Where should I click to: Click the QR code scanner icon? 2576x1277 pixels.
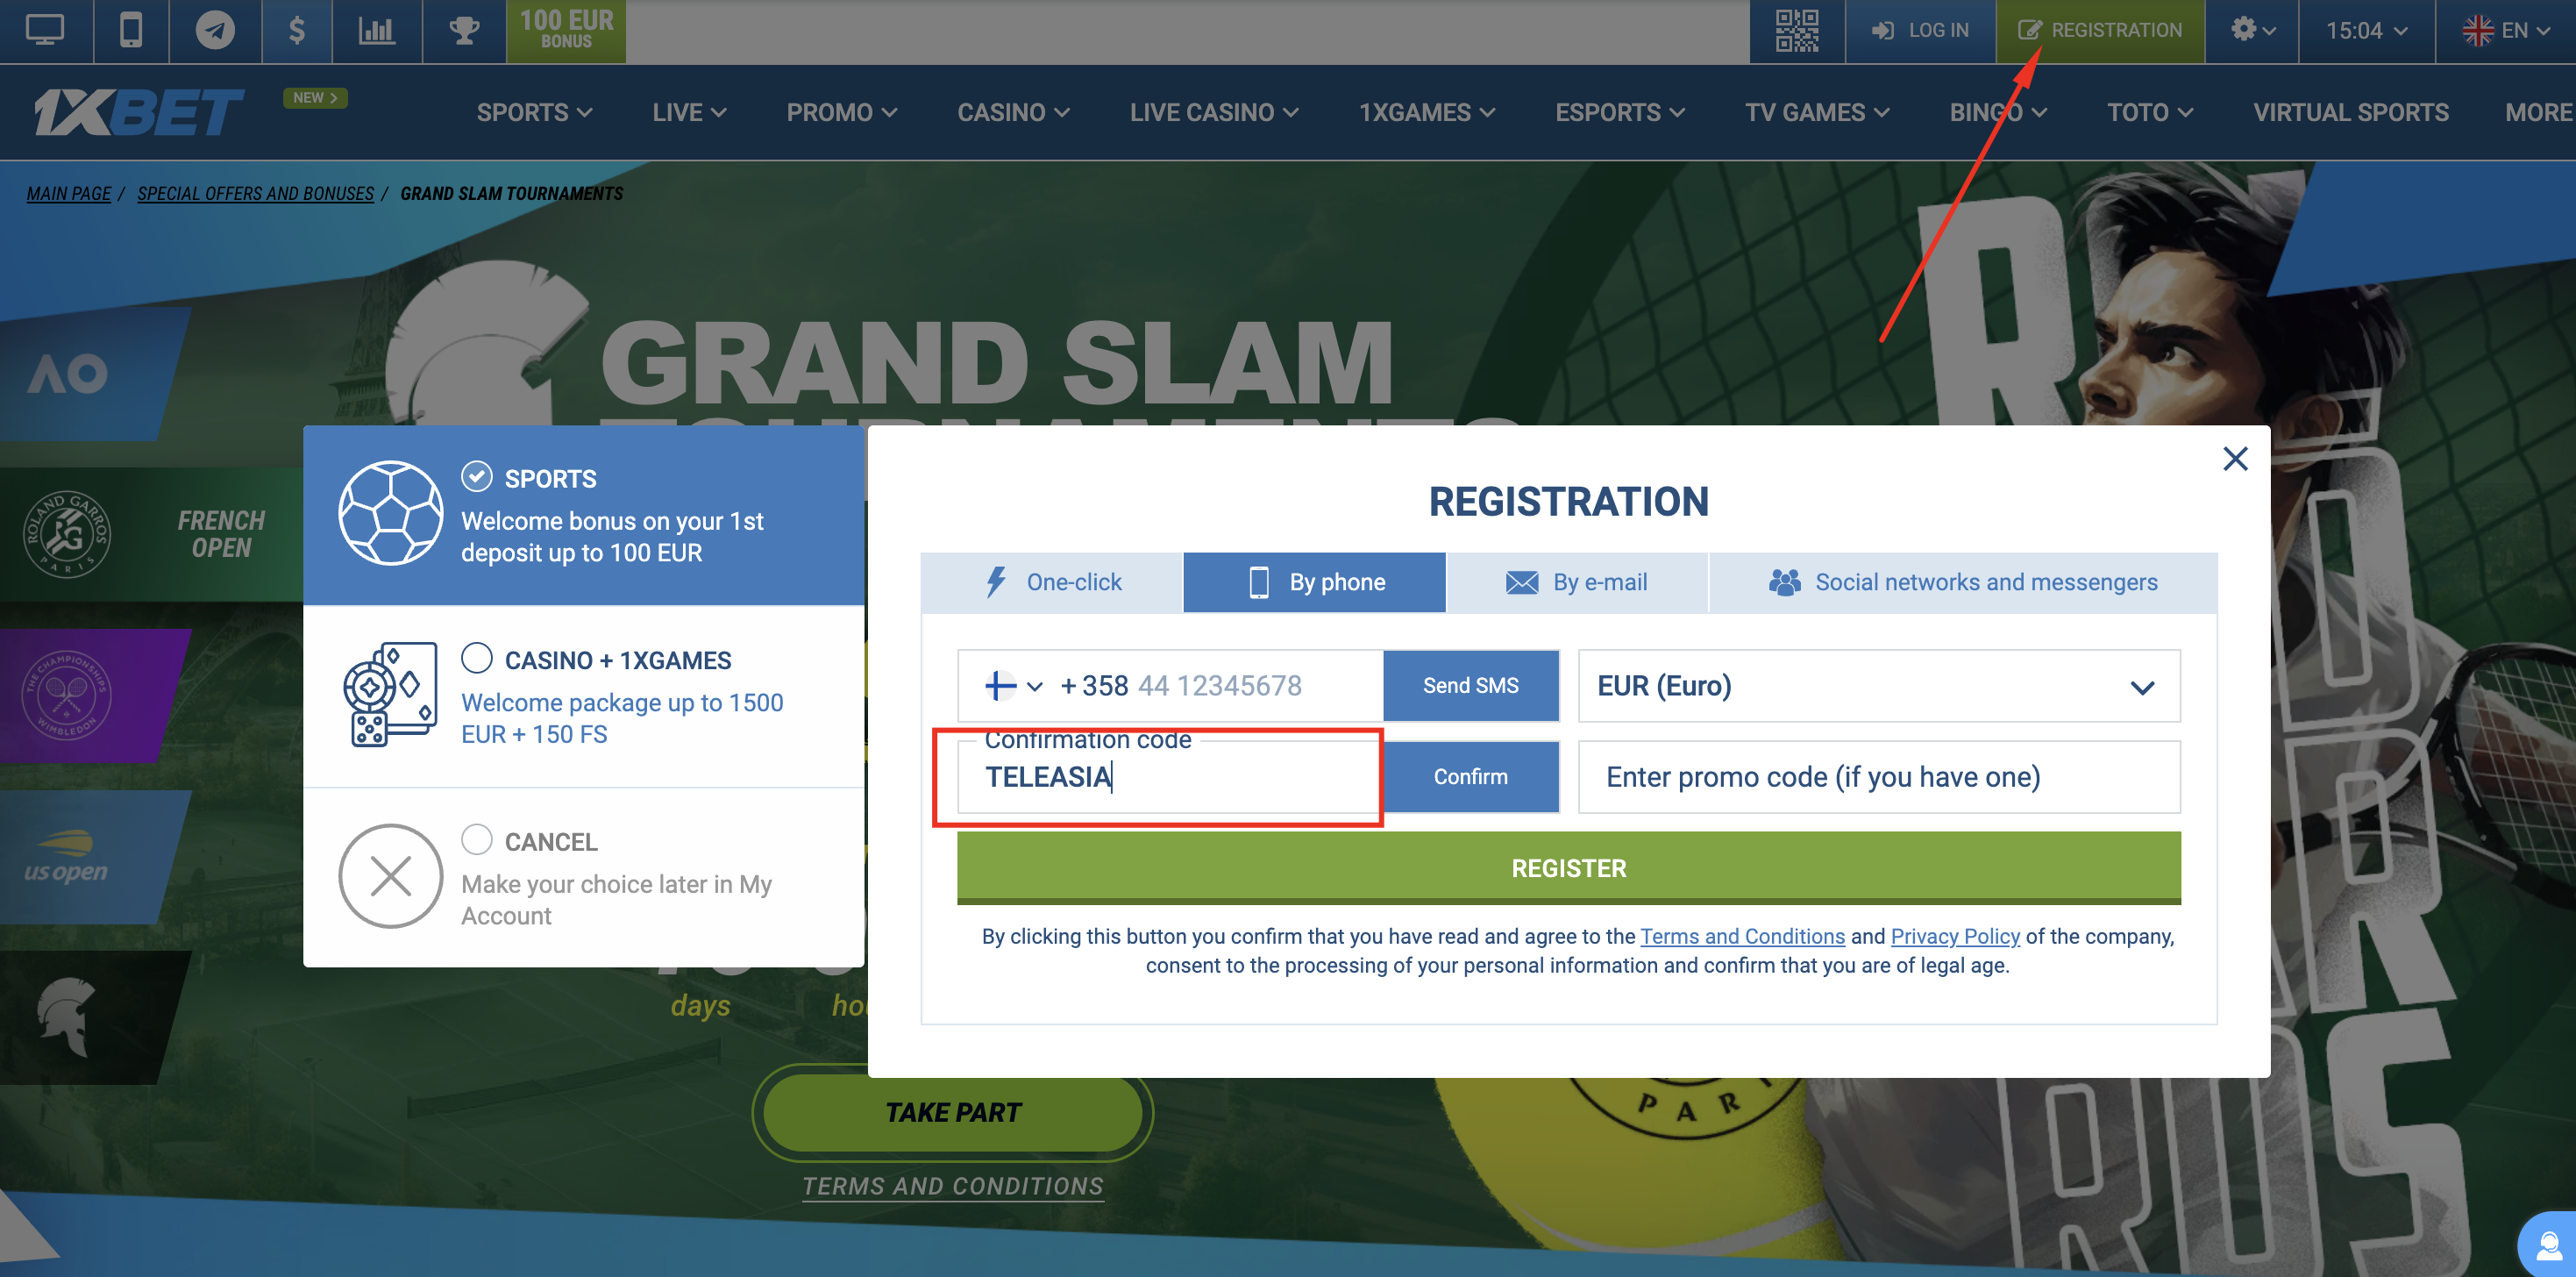(1796, 32)
